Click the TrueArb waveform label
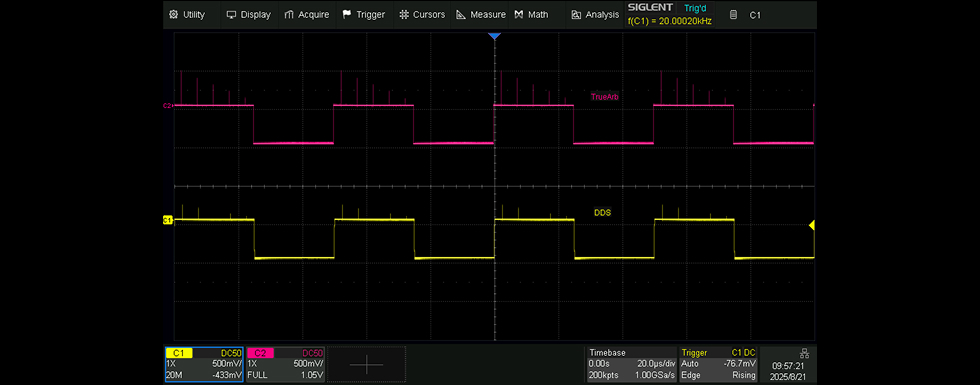 click(x=604, y=97)
